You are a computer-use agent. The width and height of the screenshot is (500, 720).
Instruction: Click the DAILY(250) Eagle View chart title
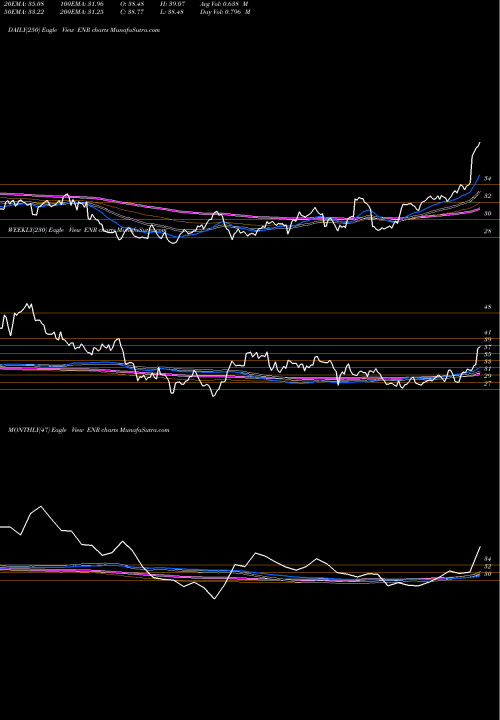click(84, 30)
